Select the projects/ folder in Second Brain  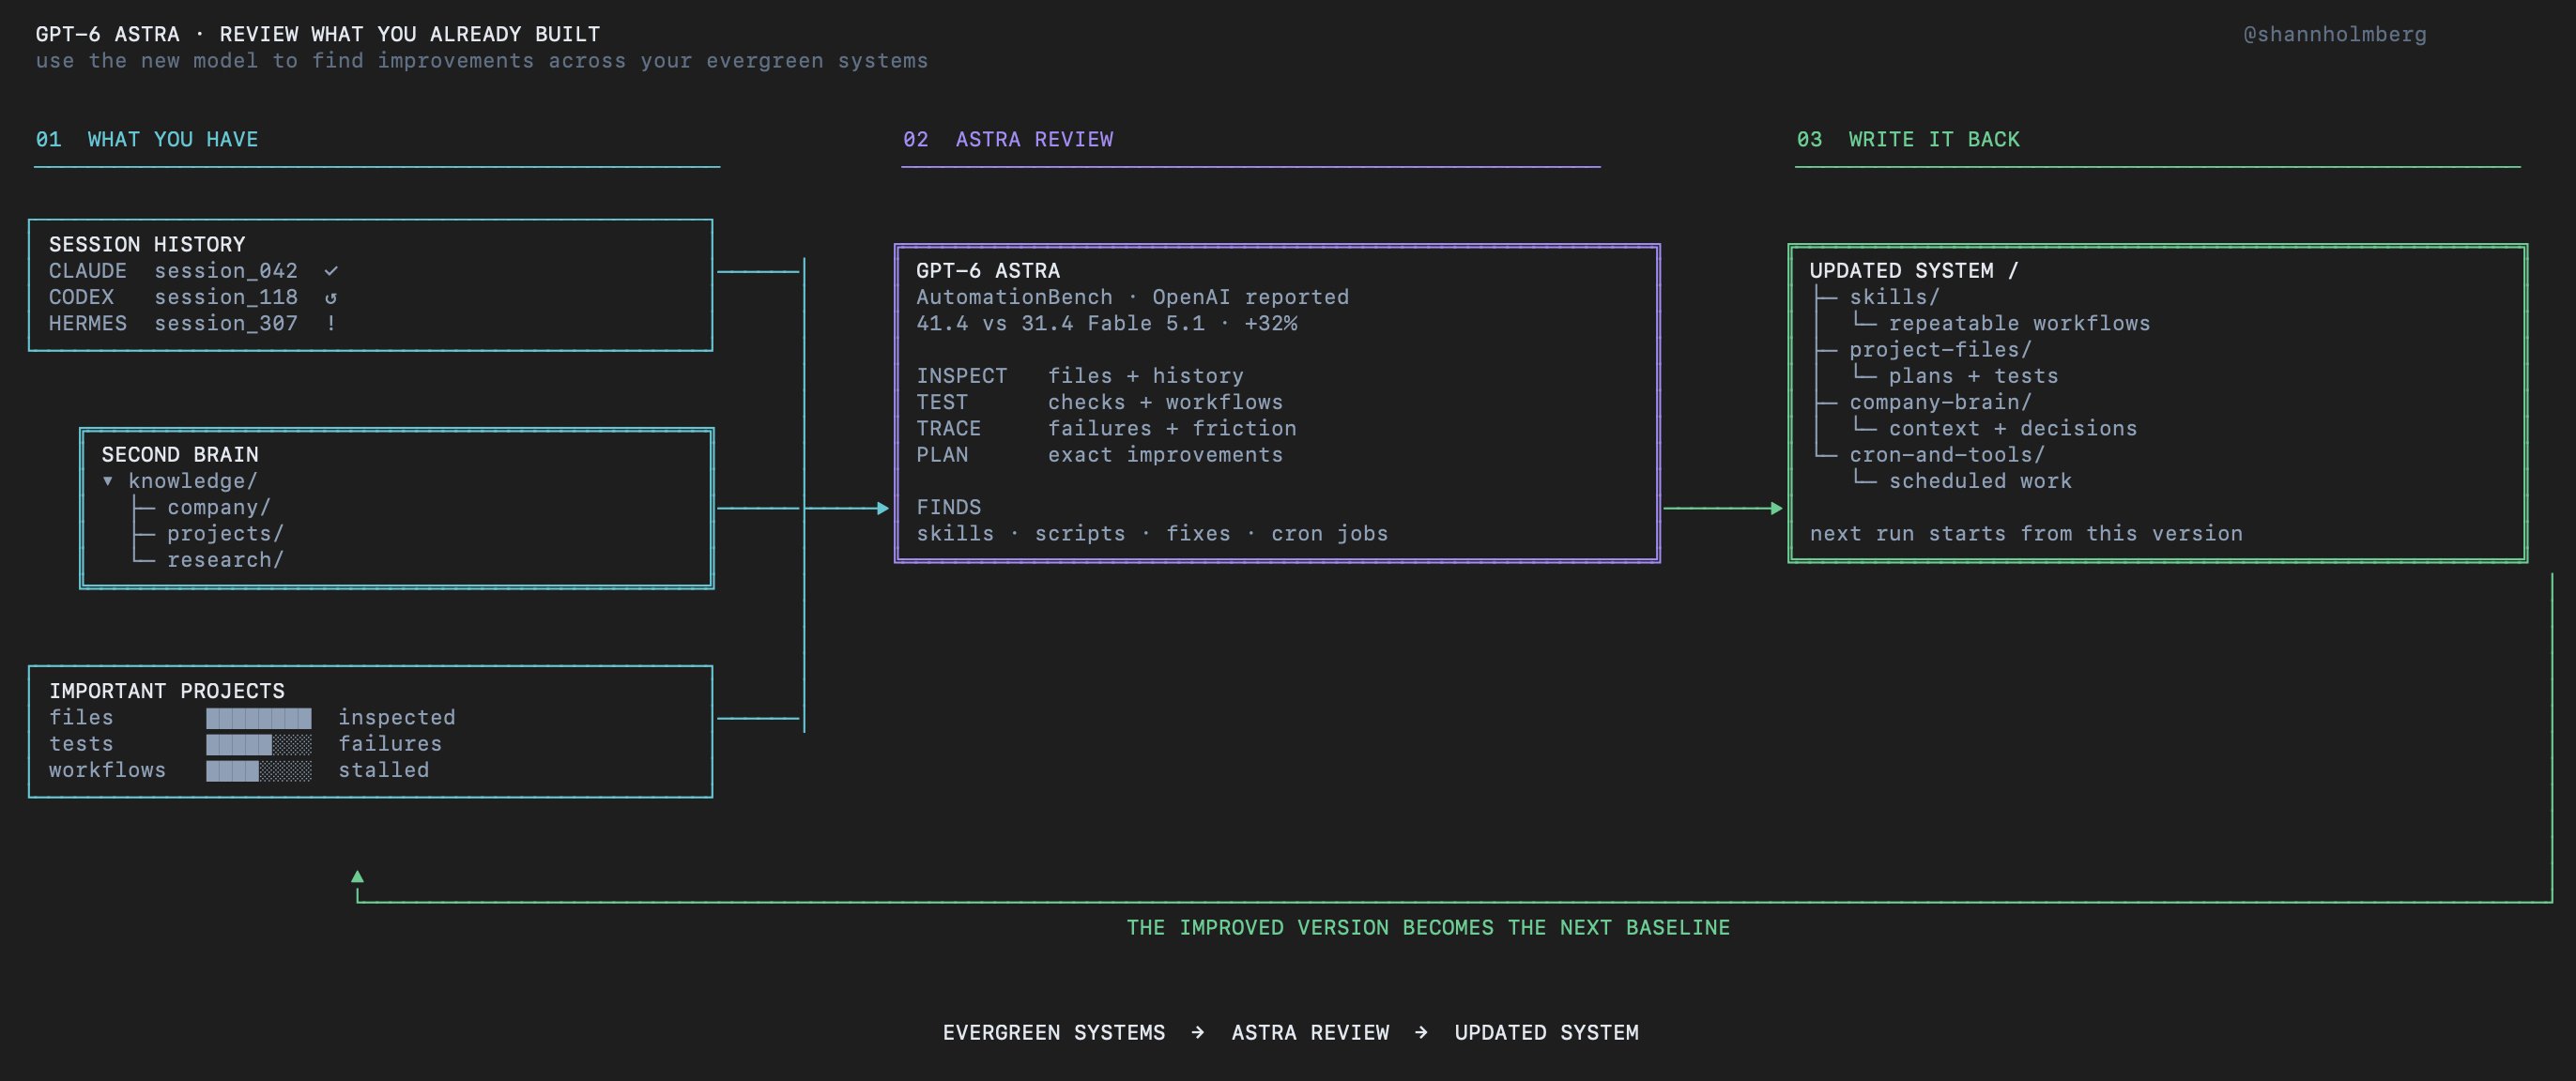tap(225, 533)
